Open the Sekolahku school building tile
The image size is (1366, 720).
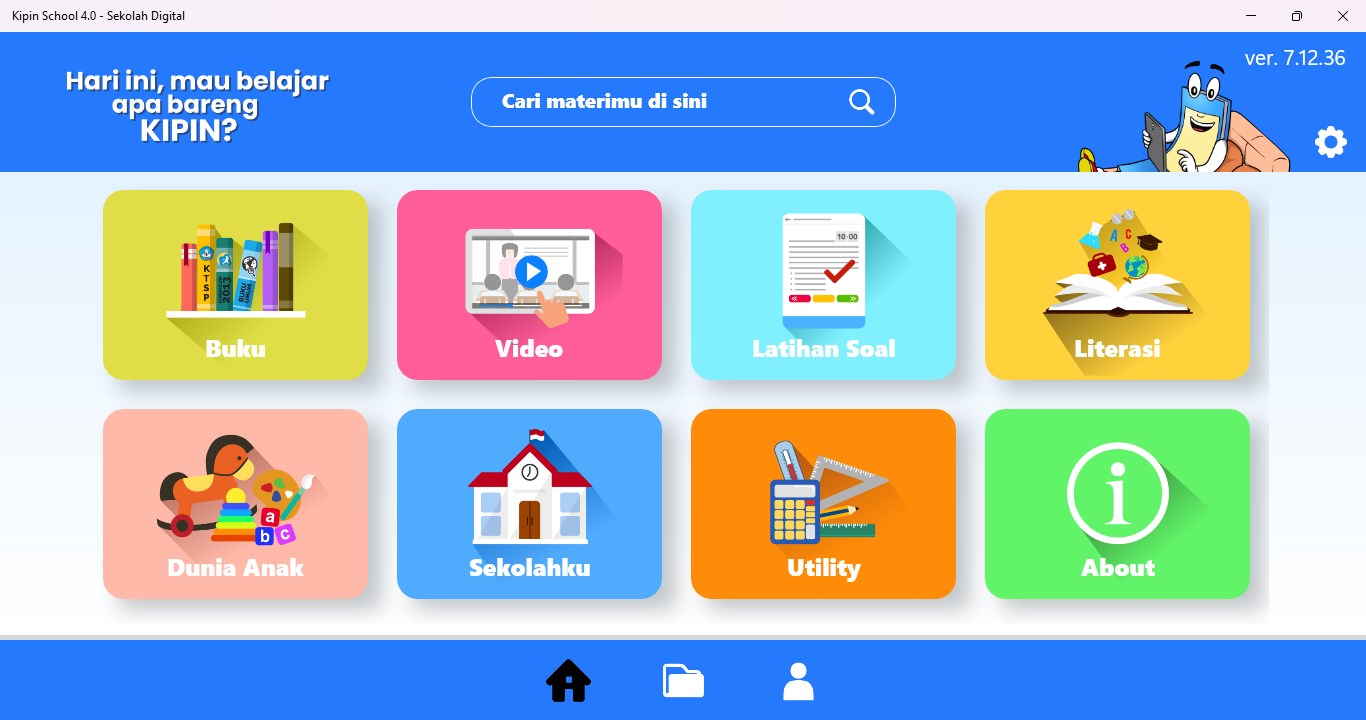pyautogui.click(x=529, y=504)
